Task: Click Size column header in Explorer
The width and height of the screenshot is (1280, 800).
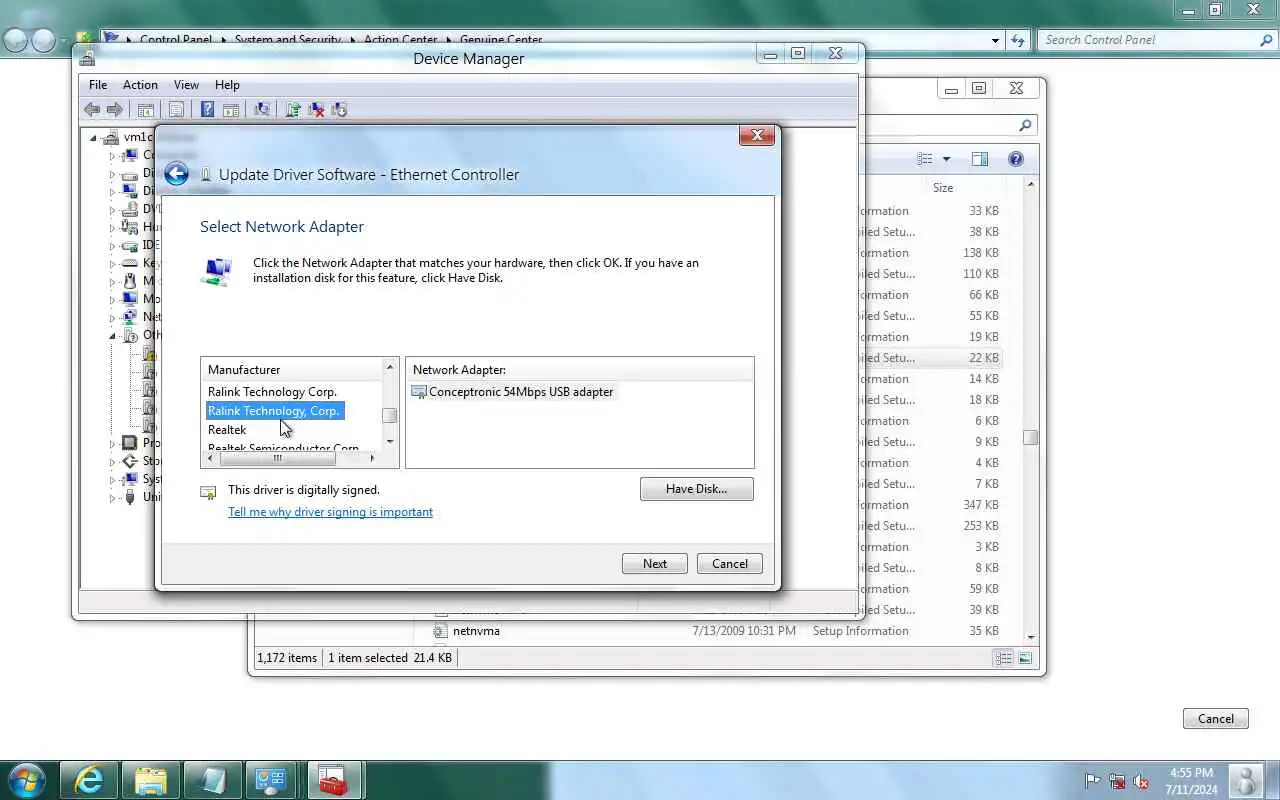Action: pos(943,188)
